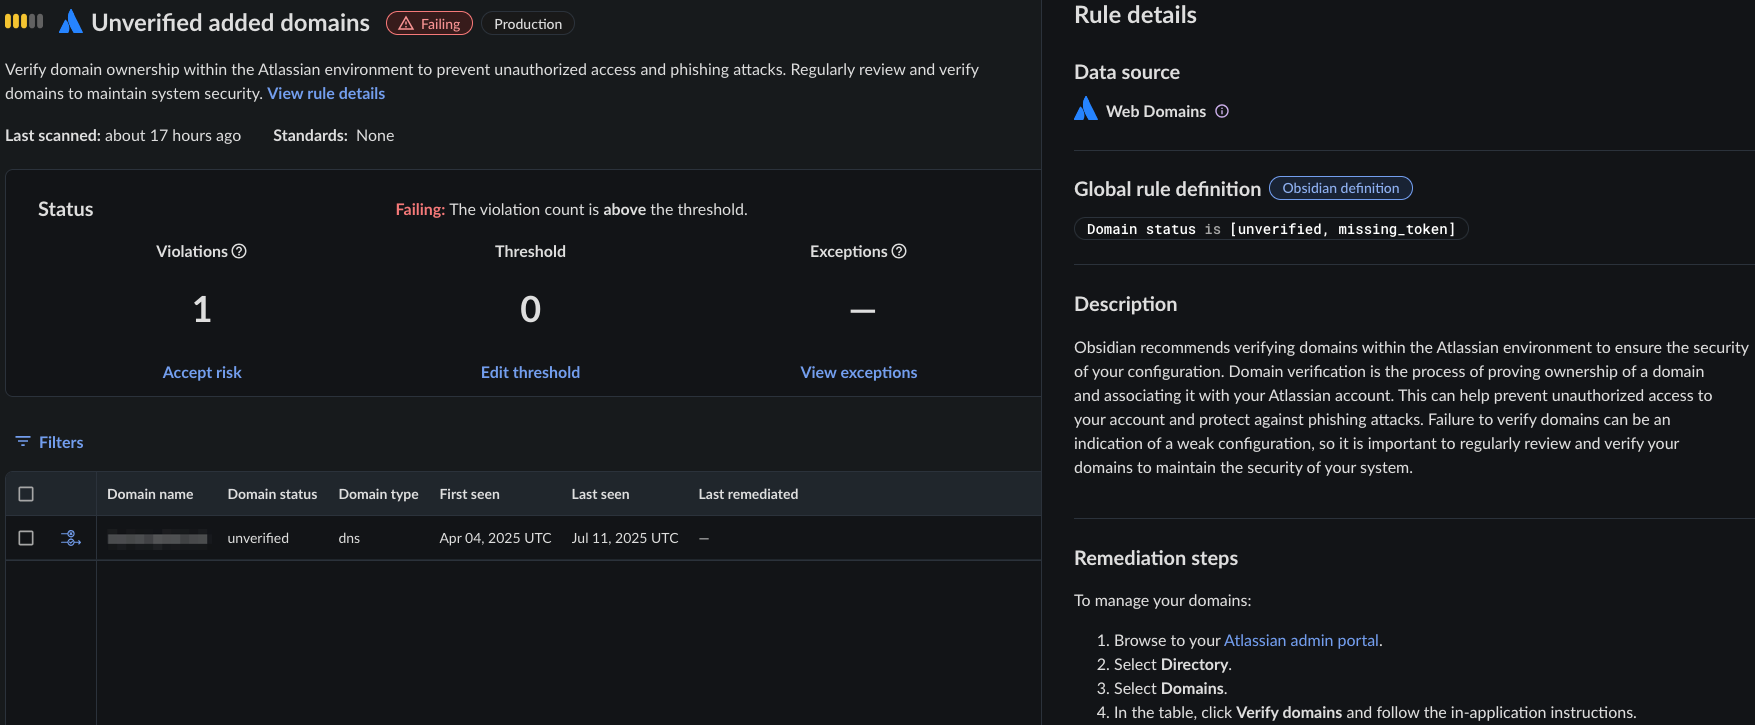Screen dimensions: 1755x725
Task: Sort by First seen column header
Action: click(x=469, y=494)
